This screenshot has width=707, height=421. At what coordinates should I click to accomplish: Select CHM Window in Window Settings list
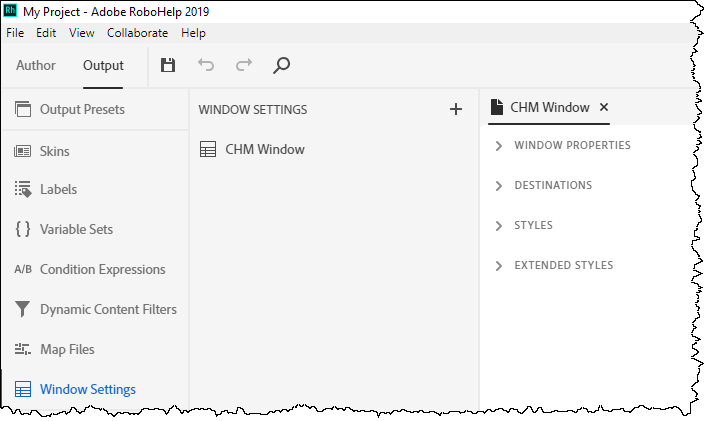tap(264, 150)
